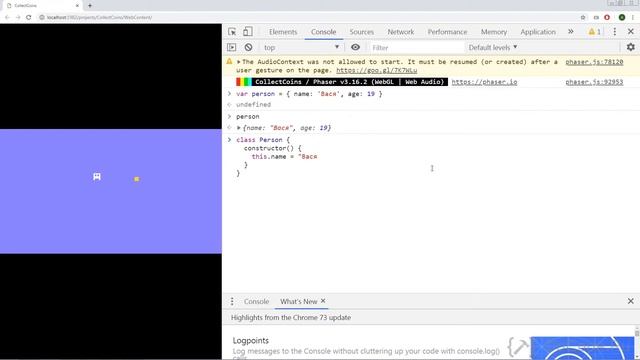The height and width of the screenshot is (360, 640).
Task: Open DevTools three-dot customize menu
Action: click(615, 31)
